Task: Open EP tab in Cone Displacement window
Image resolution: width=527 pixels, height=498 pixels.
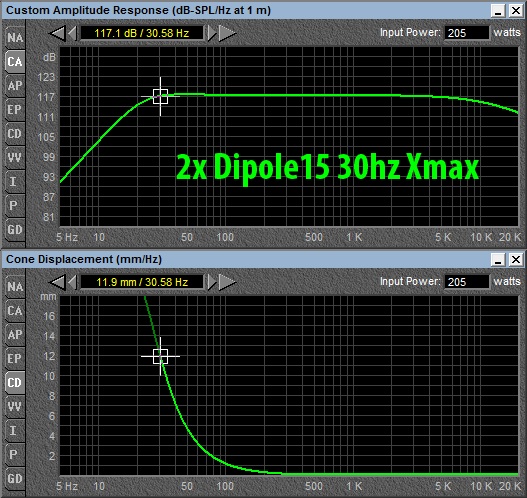Action: (x=15, y=359)
